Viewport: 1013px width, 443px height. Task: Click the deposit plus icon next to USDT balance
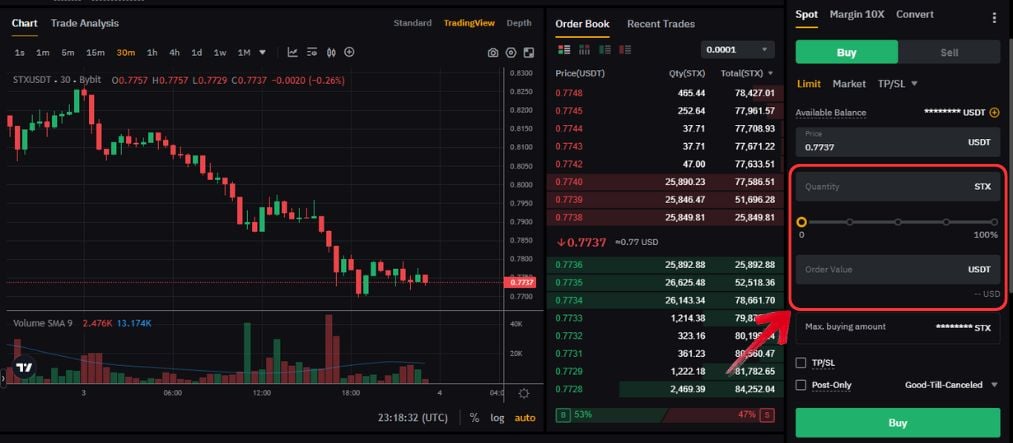pos(995,112)
